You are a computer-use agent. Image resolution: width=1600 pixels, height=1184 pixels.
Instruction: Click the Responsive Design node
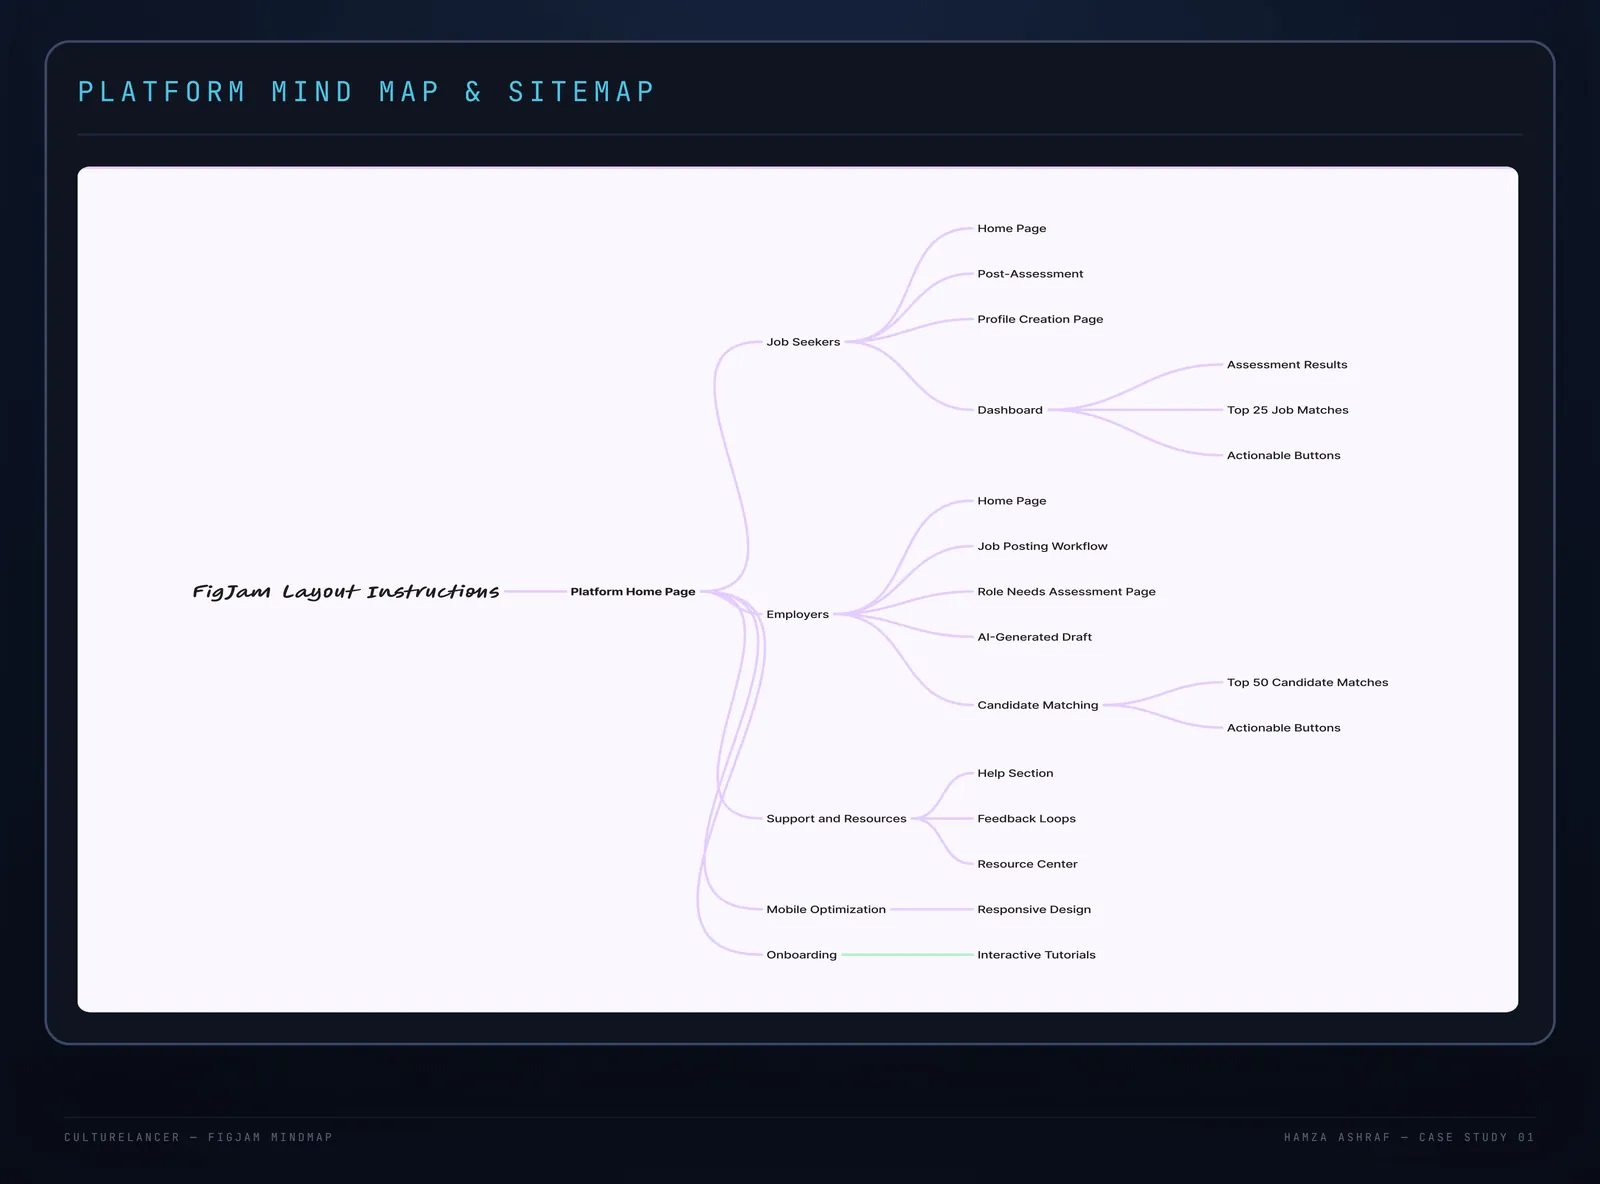pyautogui.click(x=1034, y=909)
